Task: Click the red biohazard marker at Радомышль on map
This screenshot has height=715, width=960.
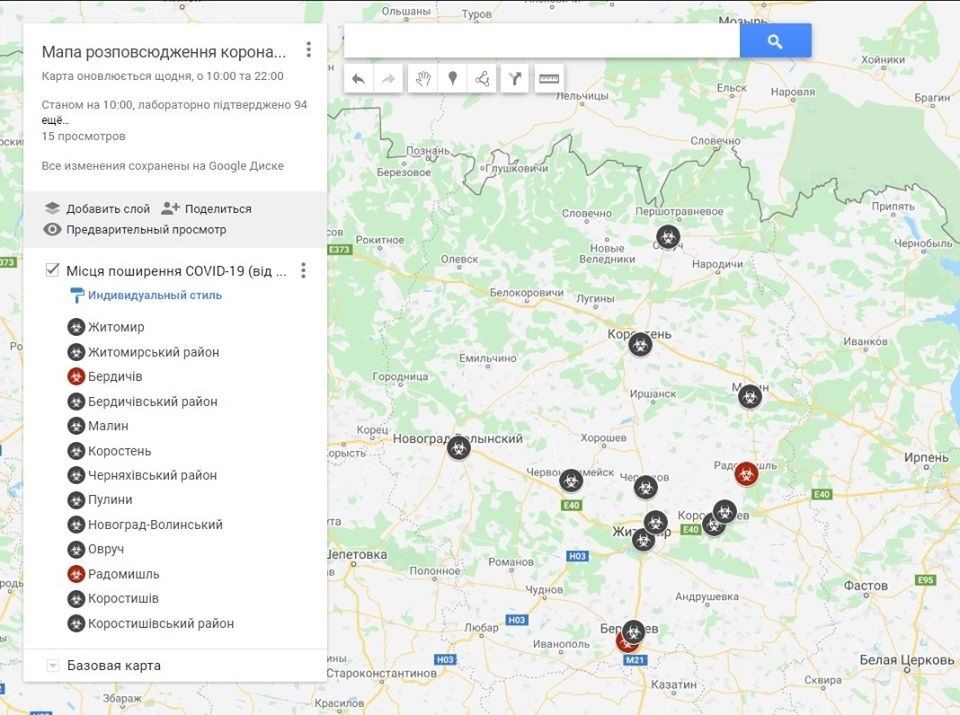Action: point(746,474)
